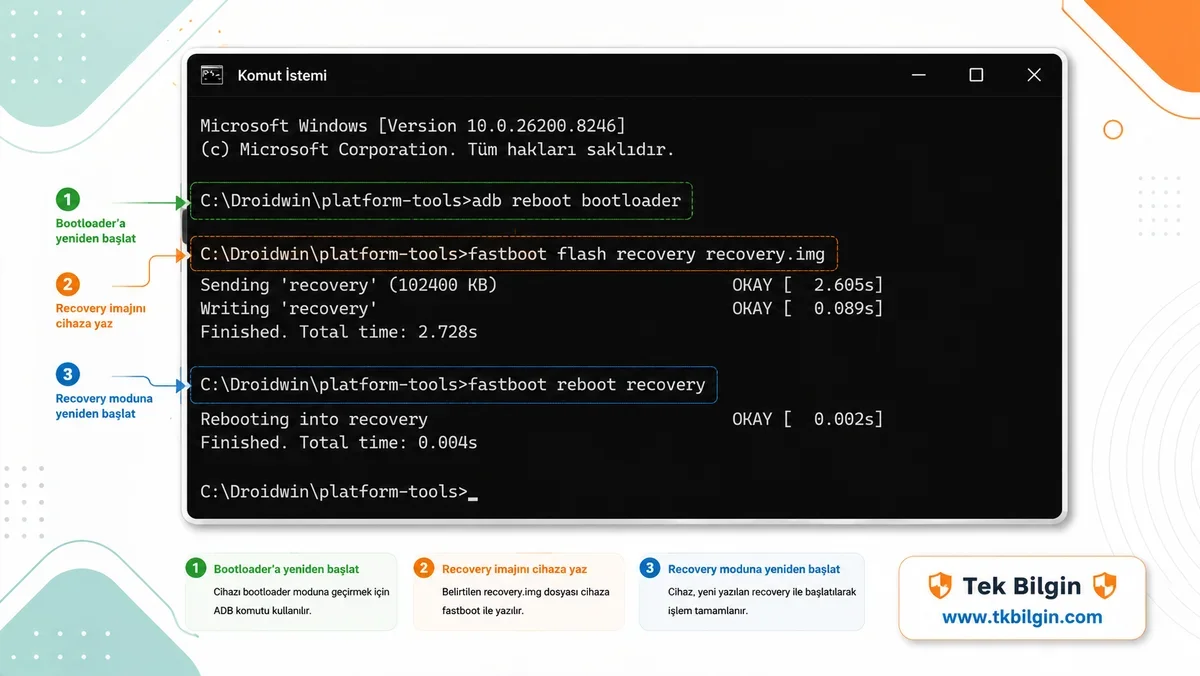Click 'Finished. Total time: 2.728s' line
This screenshot has width=1200, height=676.
pyautogui.click(x=339, y=331)
